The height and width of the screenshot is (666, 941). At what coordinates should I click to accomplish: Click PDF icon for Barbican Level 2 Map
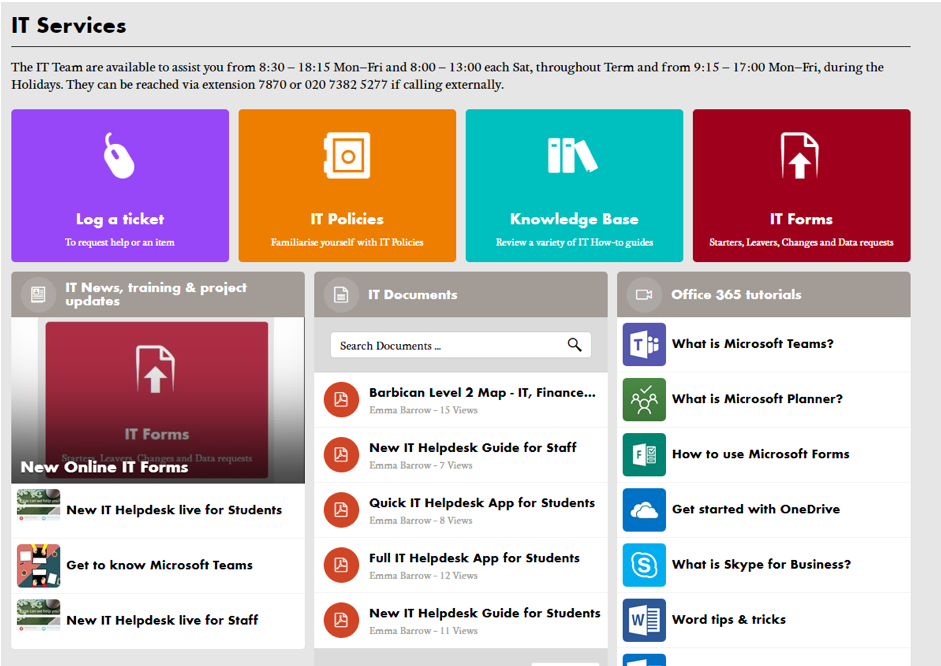[341, 400]
